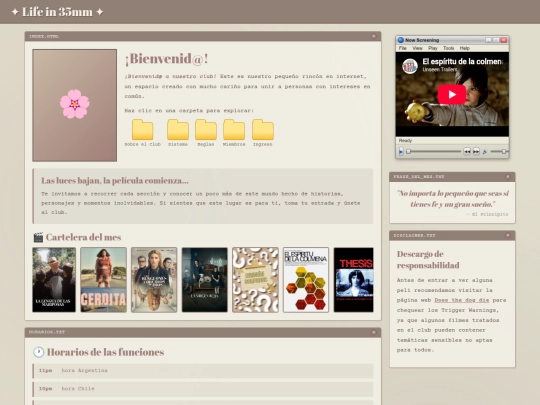This screenshot has width=540, height=405.
Task: Close the frase_del_mes.txt panel
Action: 508,177
